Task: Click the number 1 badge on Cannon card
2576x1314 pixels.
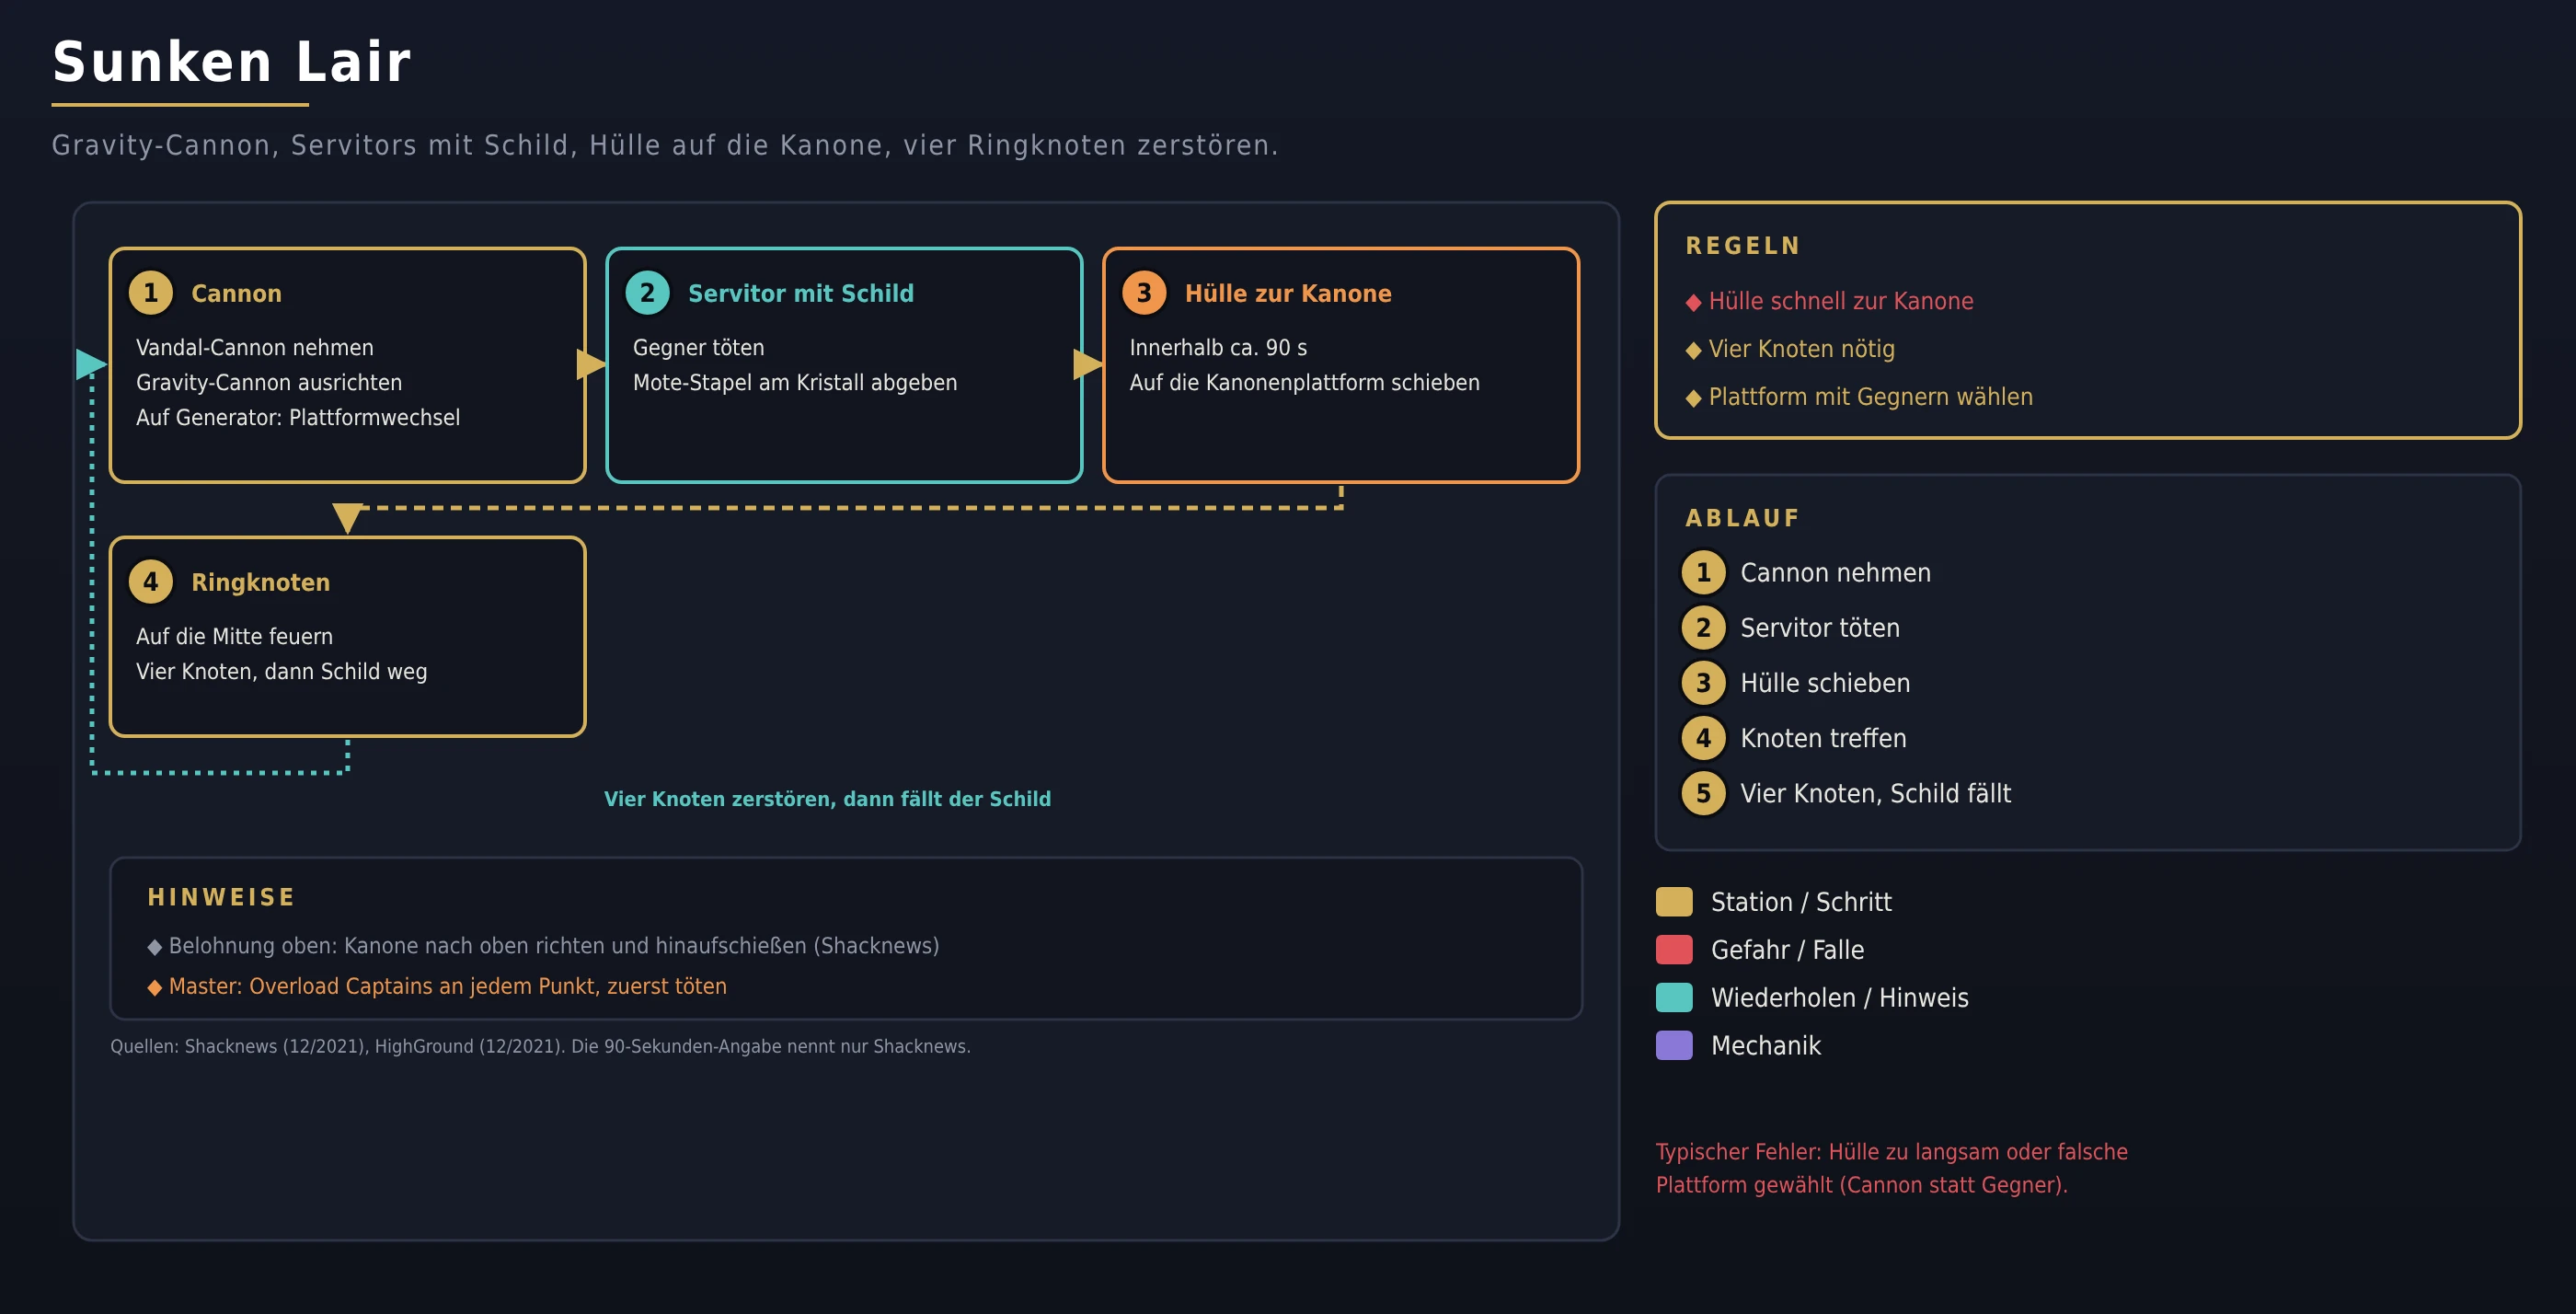Action: click(151, 293)
